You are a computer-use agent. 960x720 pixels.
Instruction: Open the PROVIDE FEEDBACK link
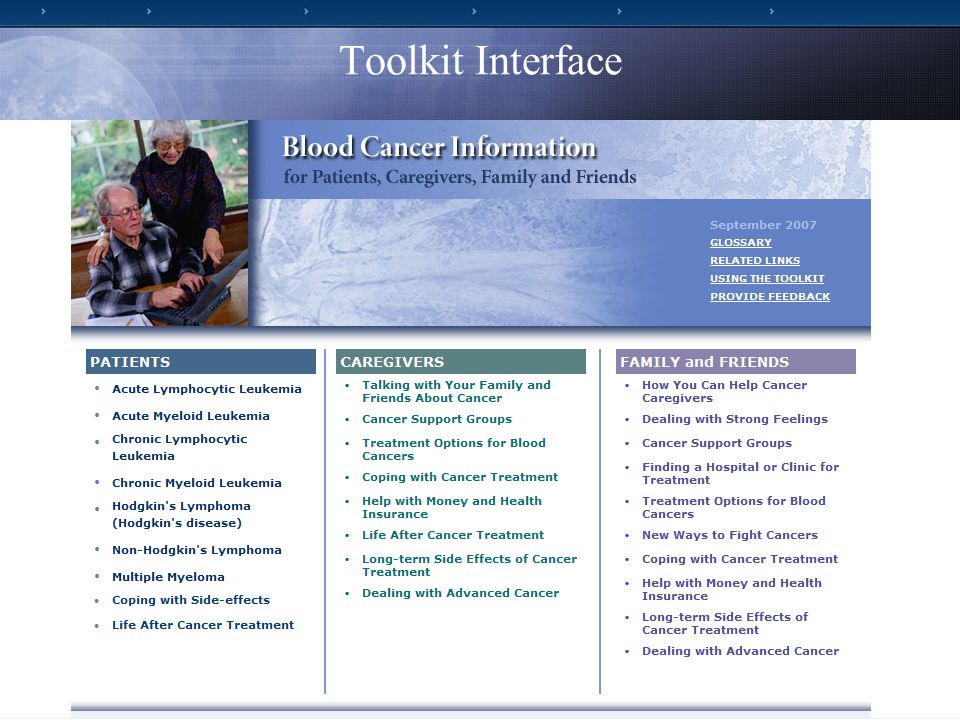(x=770, y=296)
